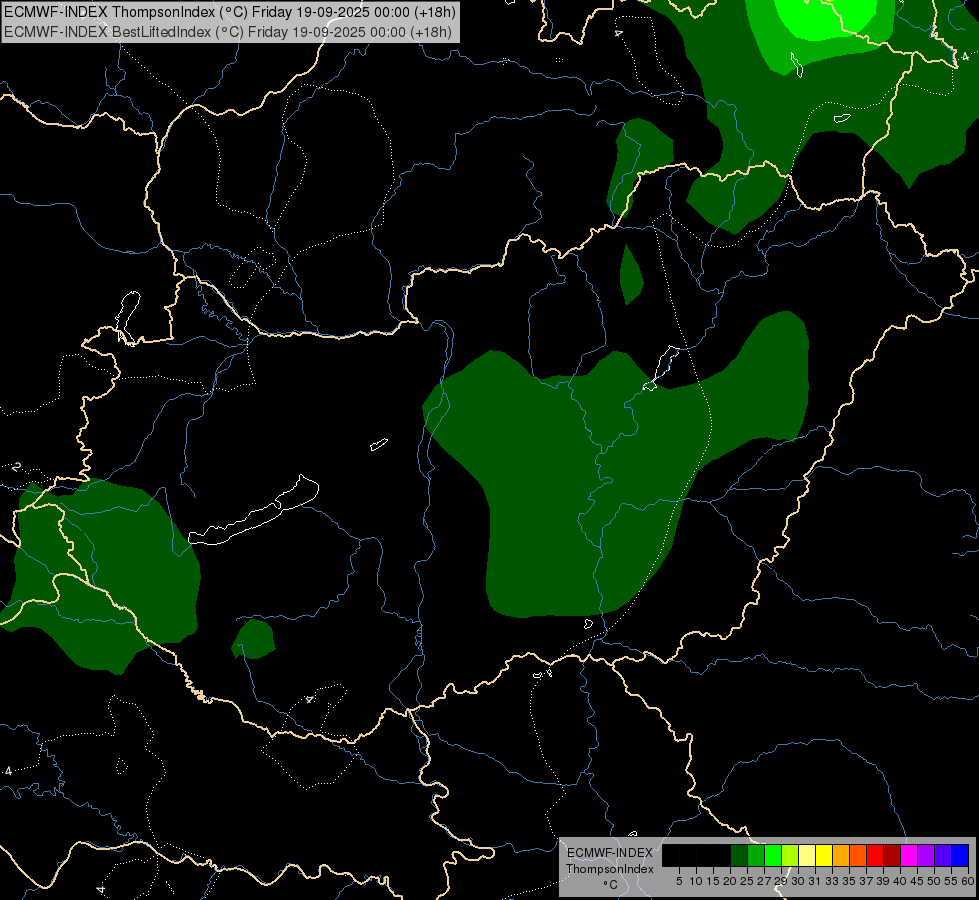
Task: Click the legend tick value '27'
Action: coord(764,881)
